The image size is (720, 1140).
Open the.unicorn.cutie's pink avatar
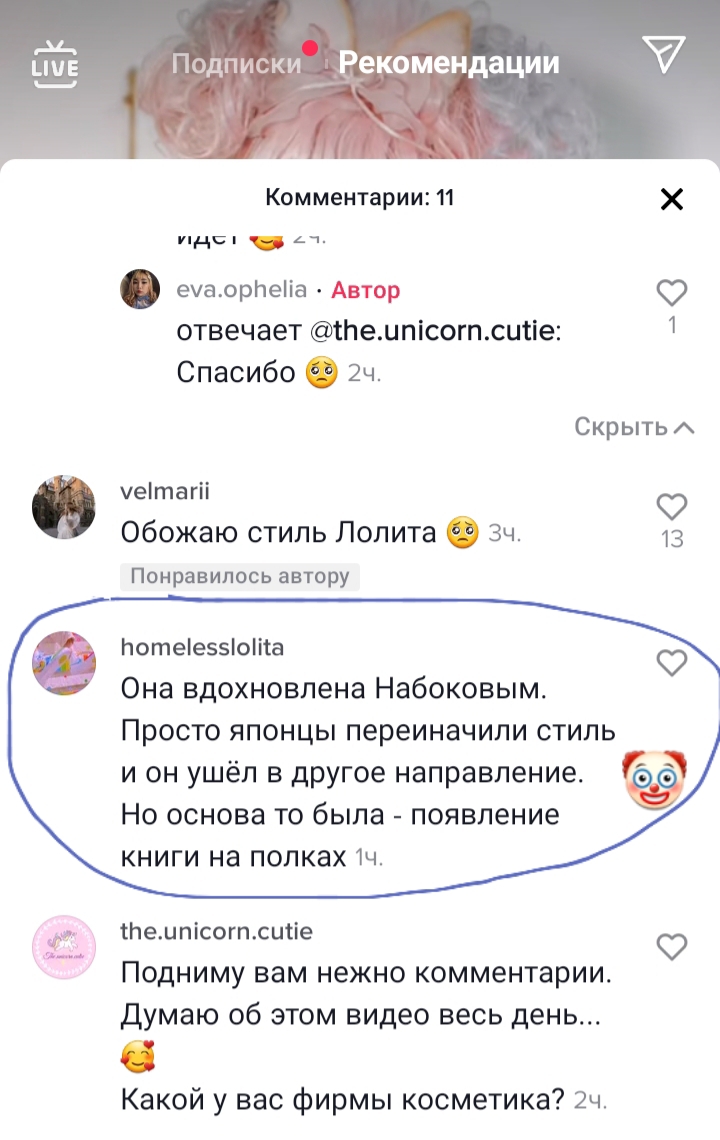[64, 947]
